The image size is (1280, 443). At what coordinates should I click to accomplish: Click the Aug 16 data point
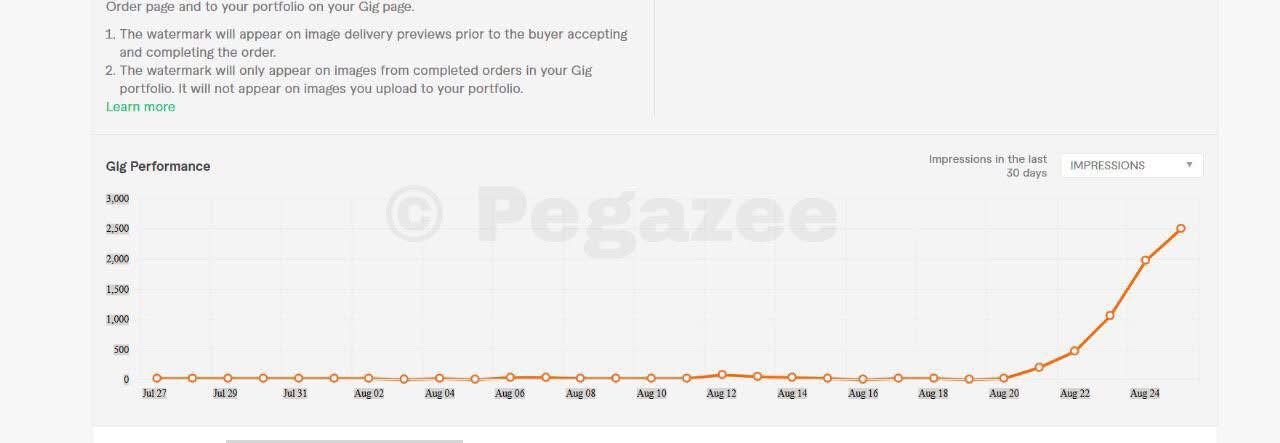[863, 379]
